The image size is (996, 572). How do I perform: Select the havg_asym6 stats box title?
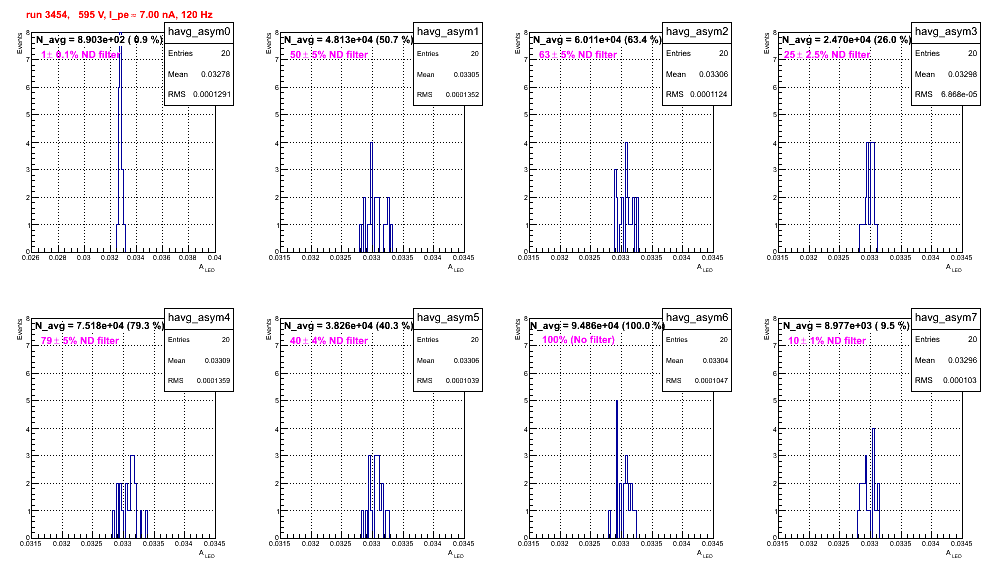697,318
